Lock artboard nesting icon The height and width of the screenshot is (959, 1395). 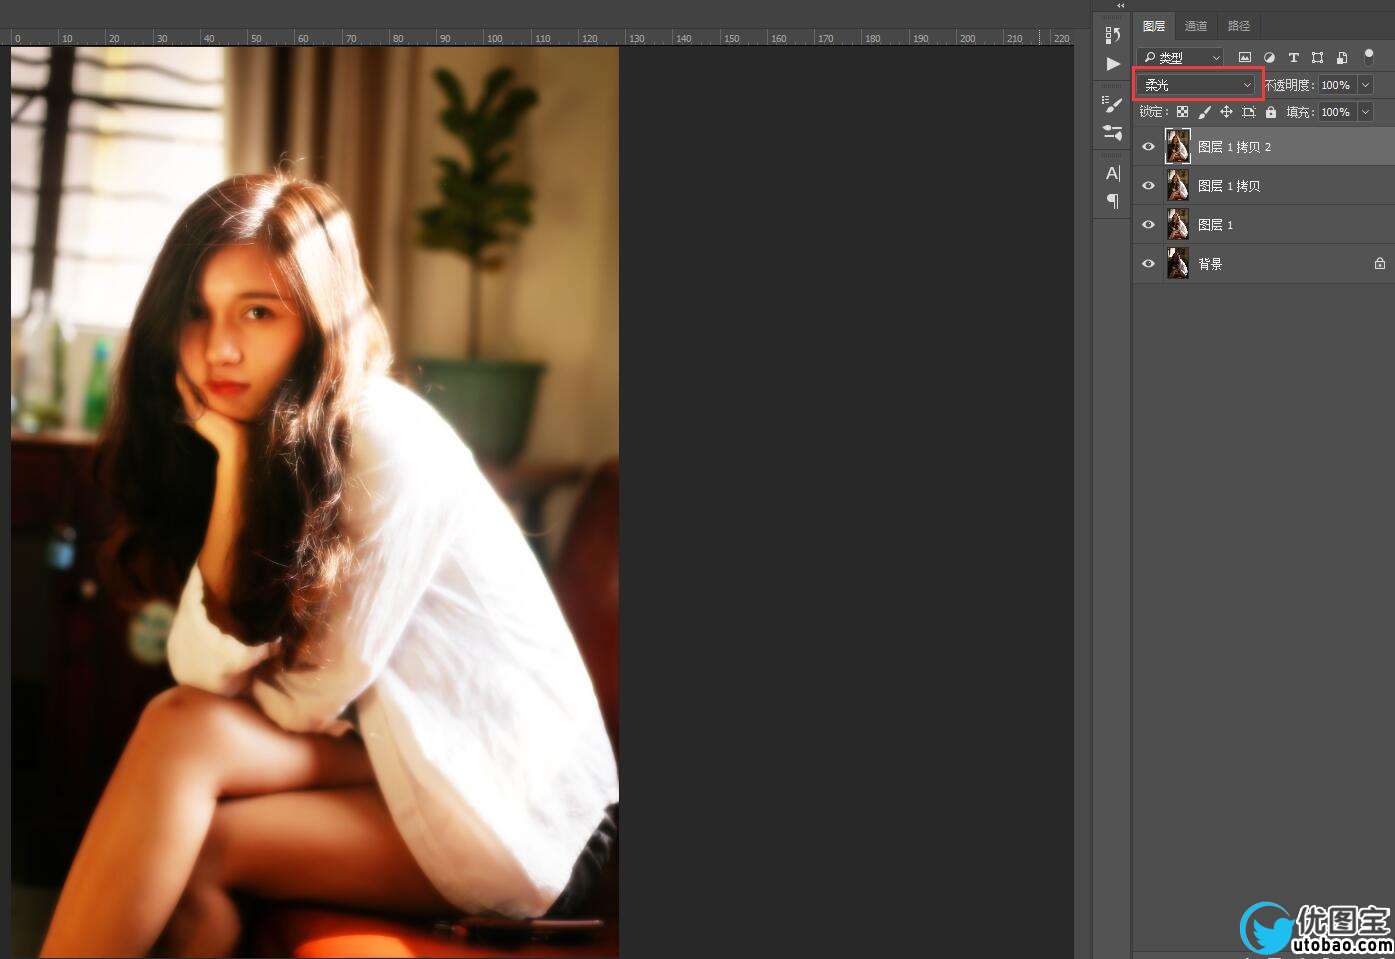click(x=1249, y=112)
